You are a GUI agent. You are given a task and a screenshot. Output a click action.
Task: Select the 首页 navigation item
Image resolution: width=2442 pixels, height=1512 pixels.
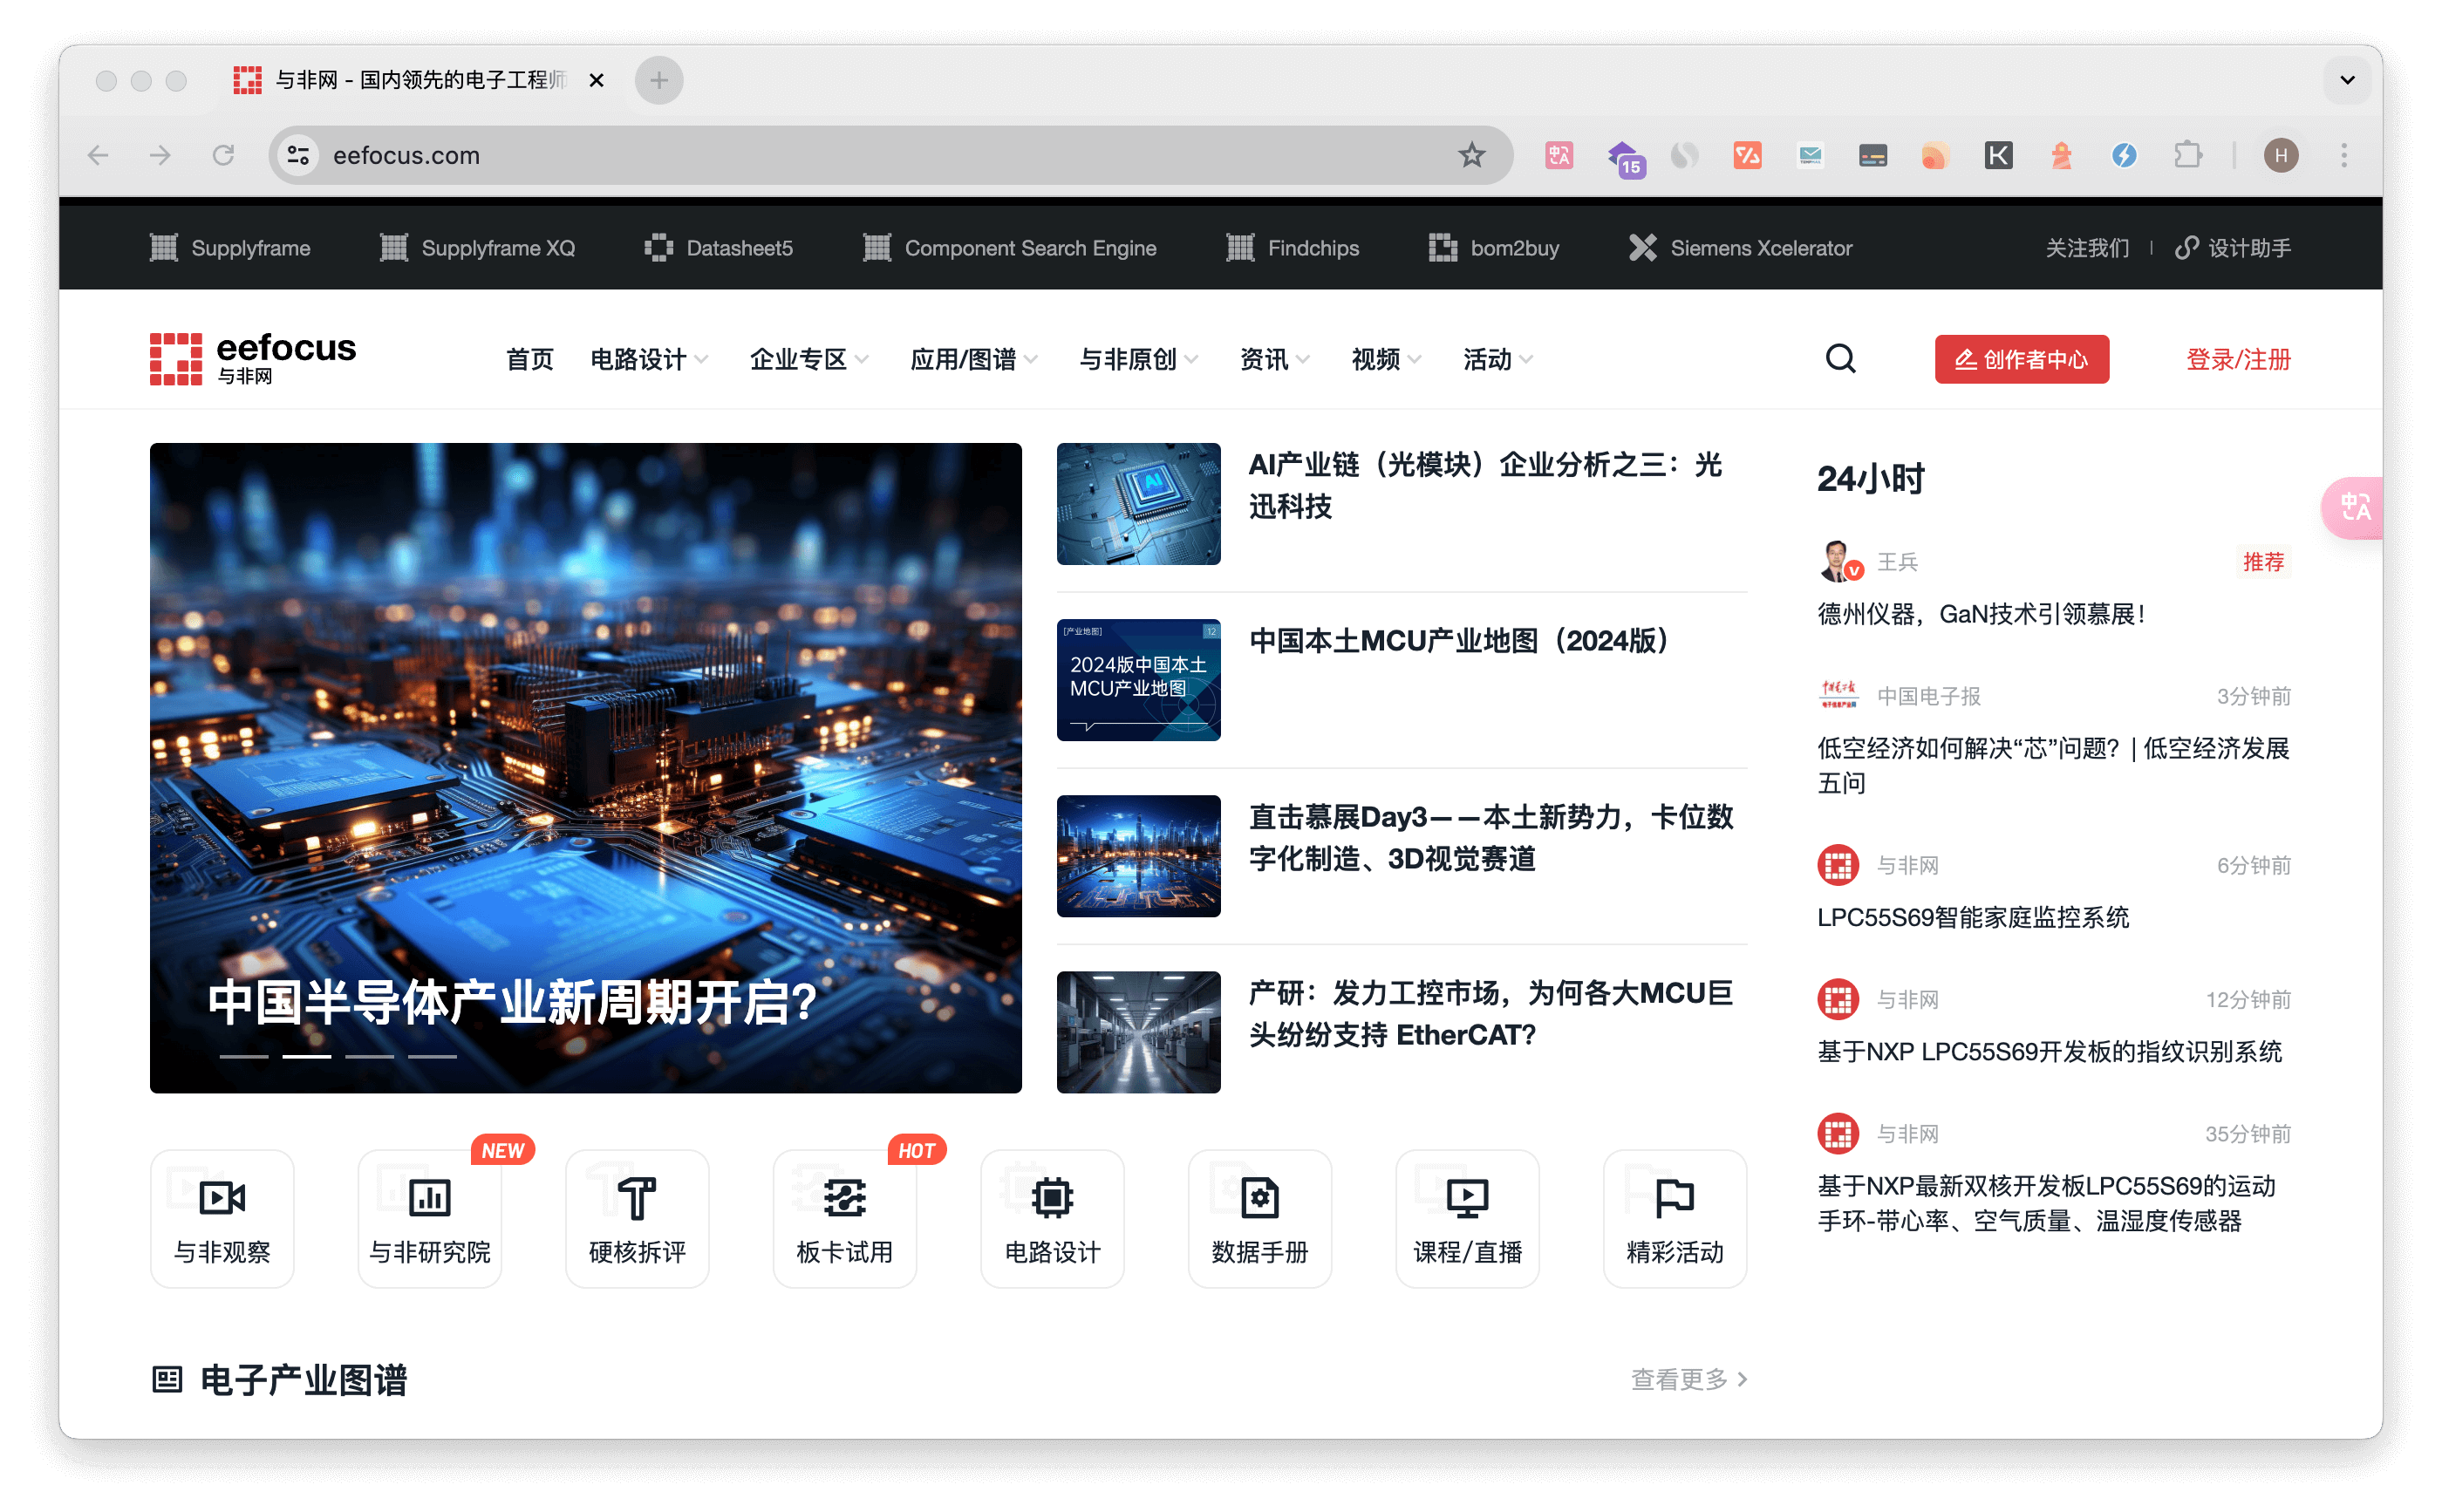[529, 359]
